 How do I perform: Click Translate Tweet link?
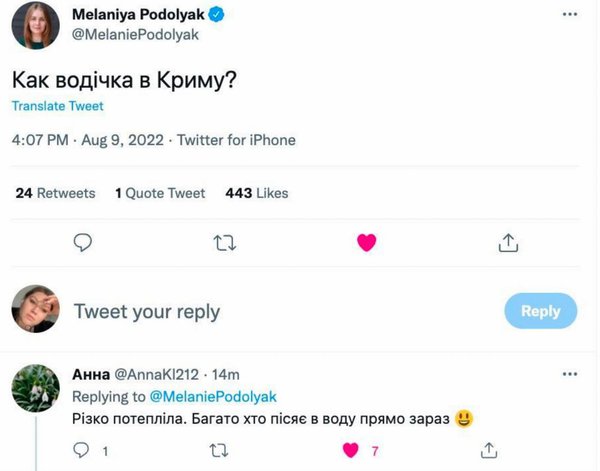[57, 106]
